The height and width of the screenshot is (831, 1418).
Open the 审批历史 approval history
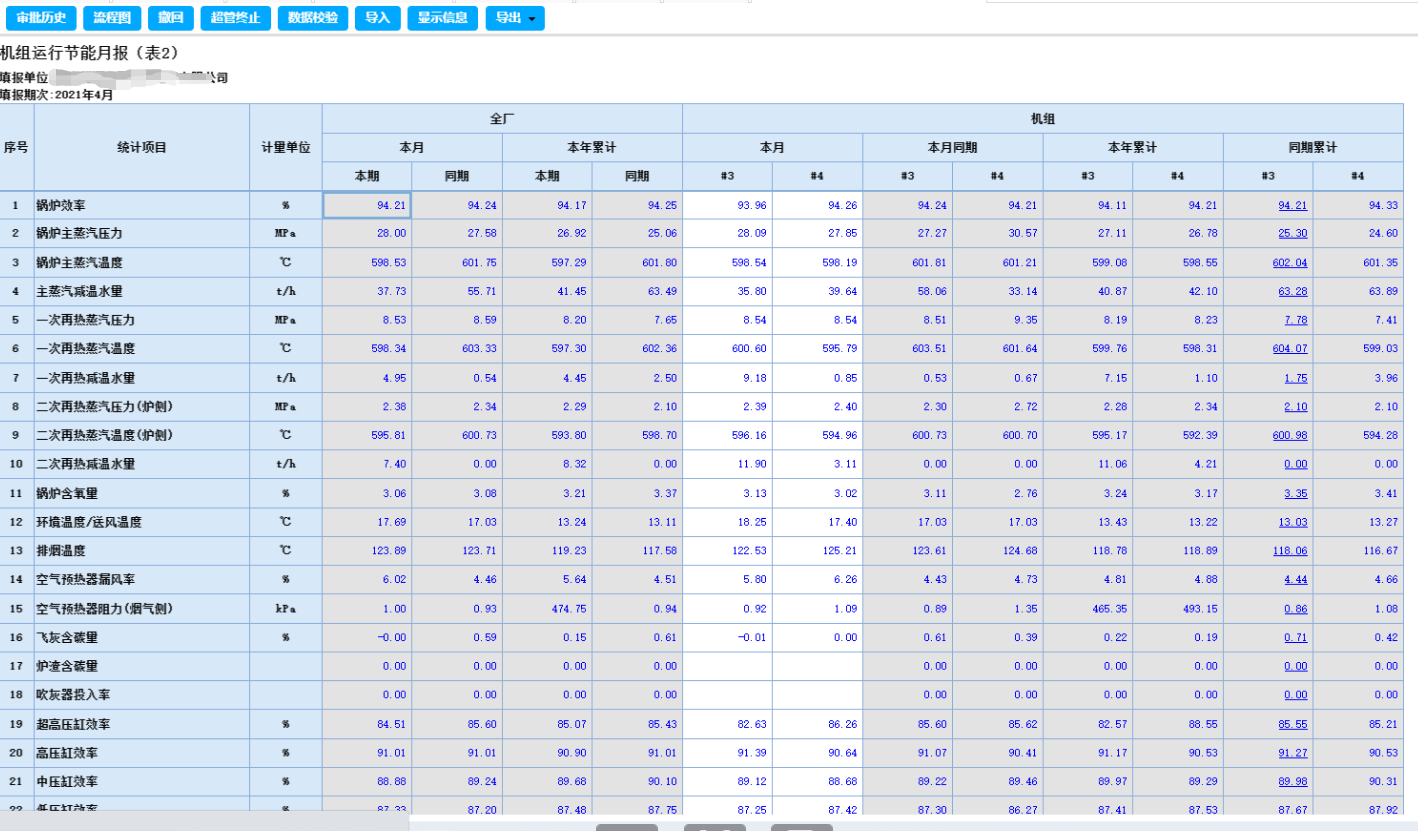pyautogui.click(x=41, y=18)
